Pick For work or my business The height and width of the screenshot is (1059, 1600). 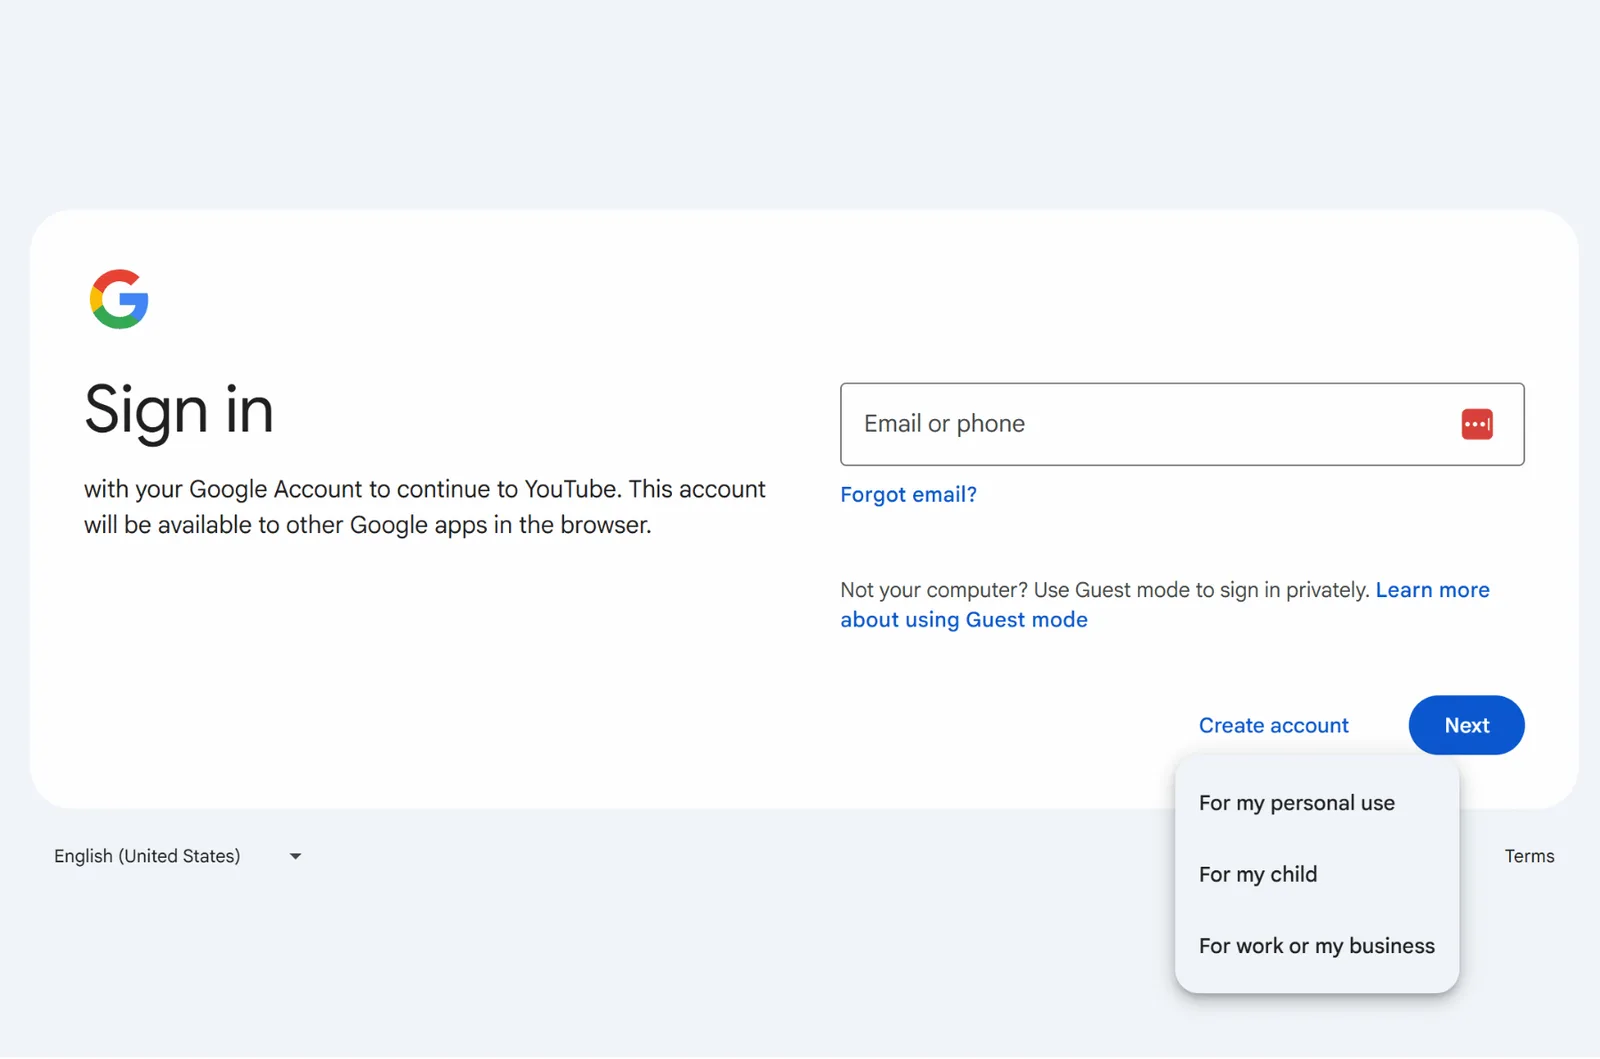click(x=1316, y=946)
